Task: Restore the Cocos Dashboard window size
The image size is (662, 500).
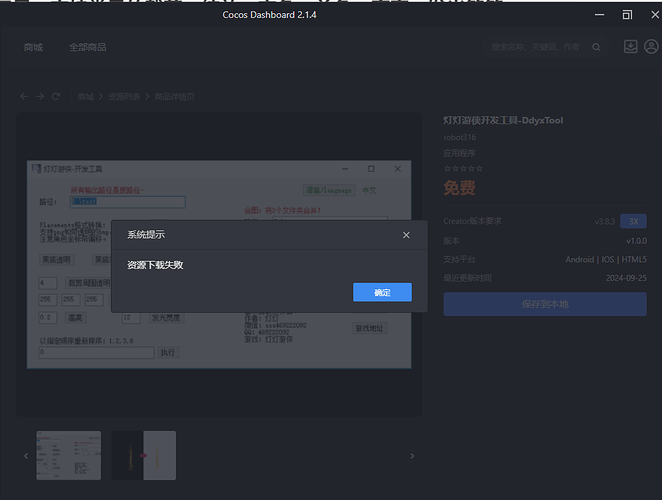Action: [x=627, y=15]
